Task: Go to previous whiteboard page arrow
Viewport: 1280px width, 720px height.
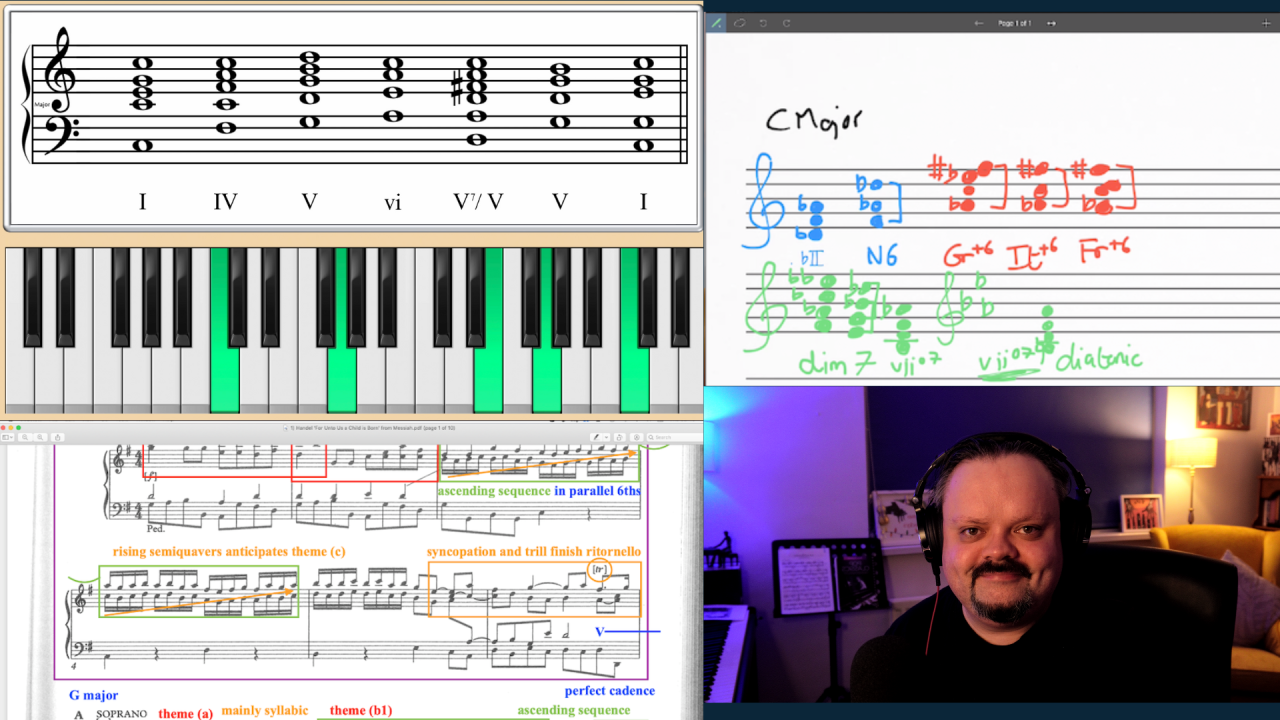Action: (x=979, y=23)
